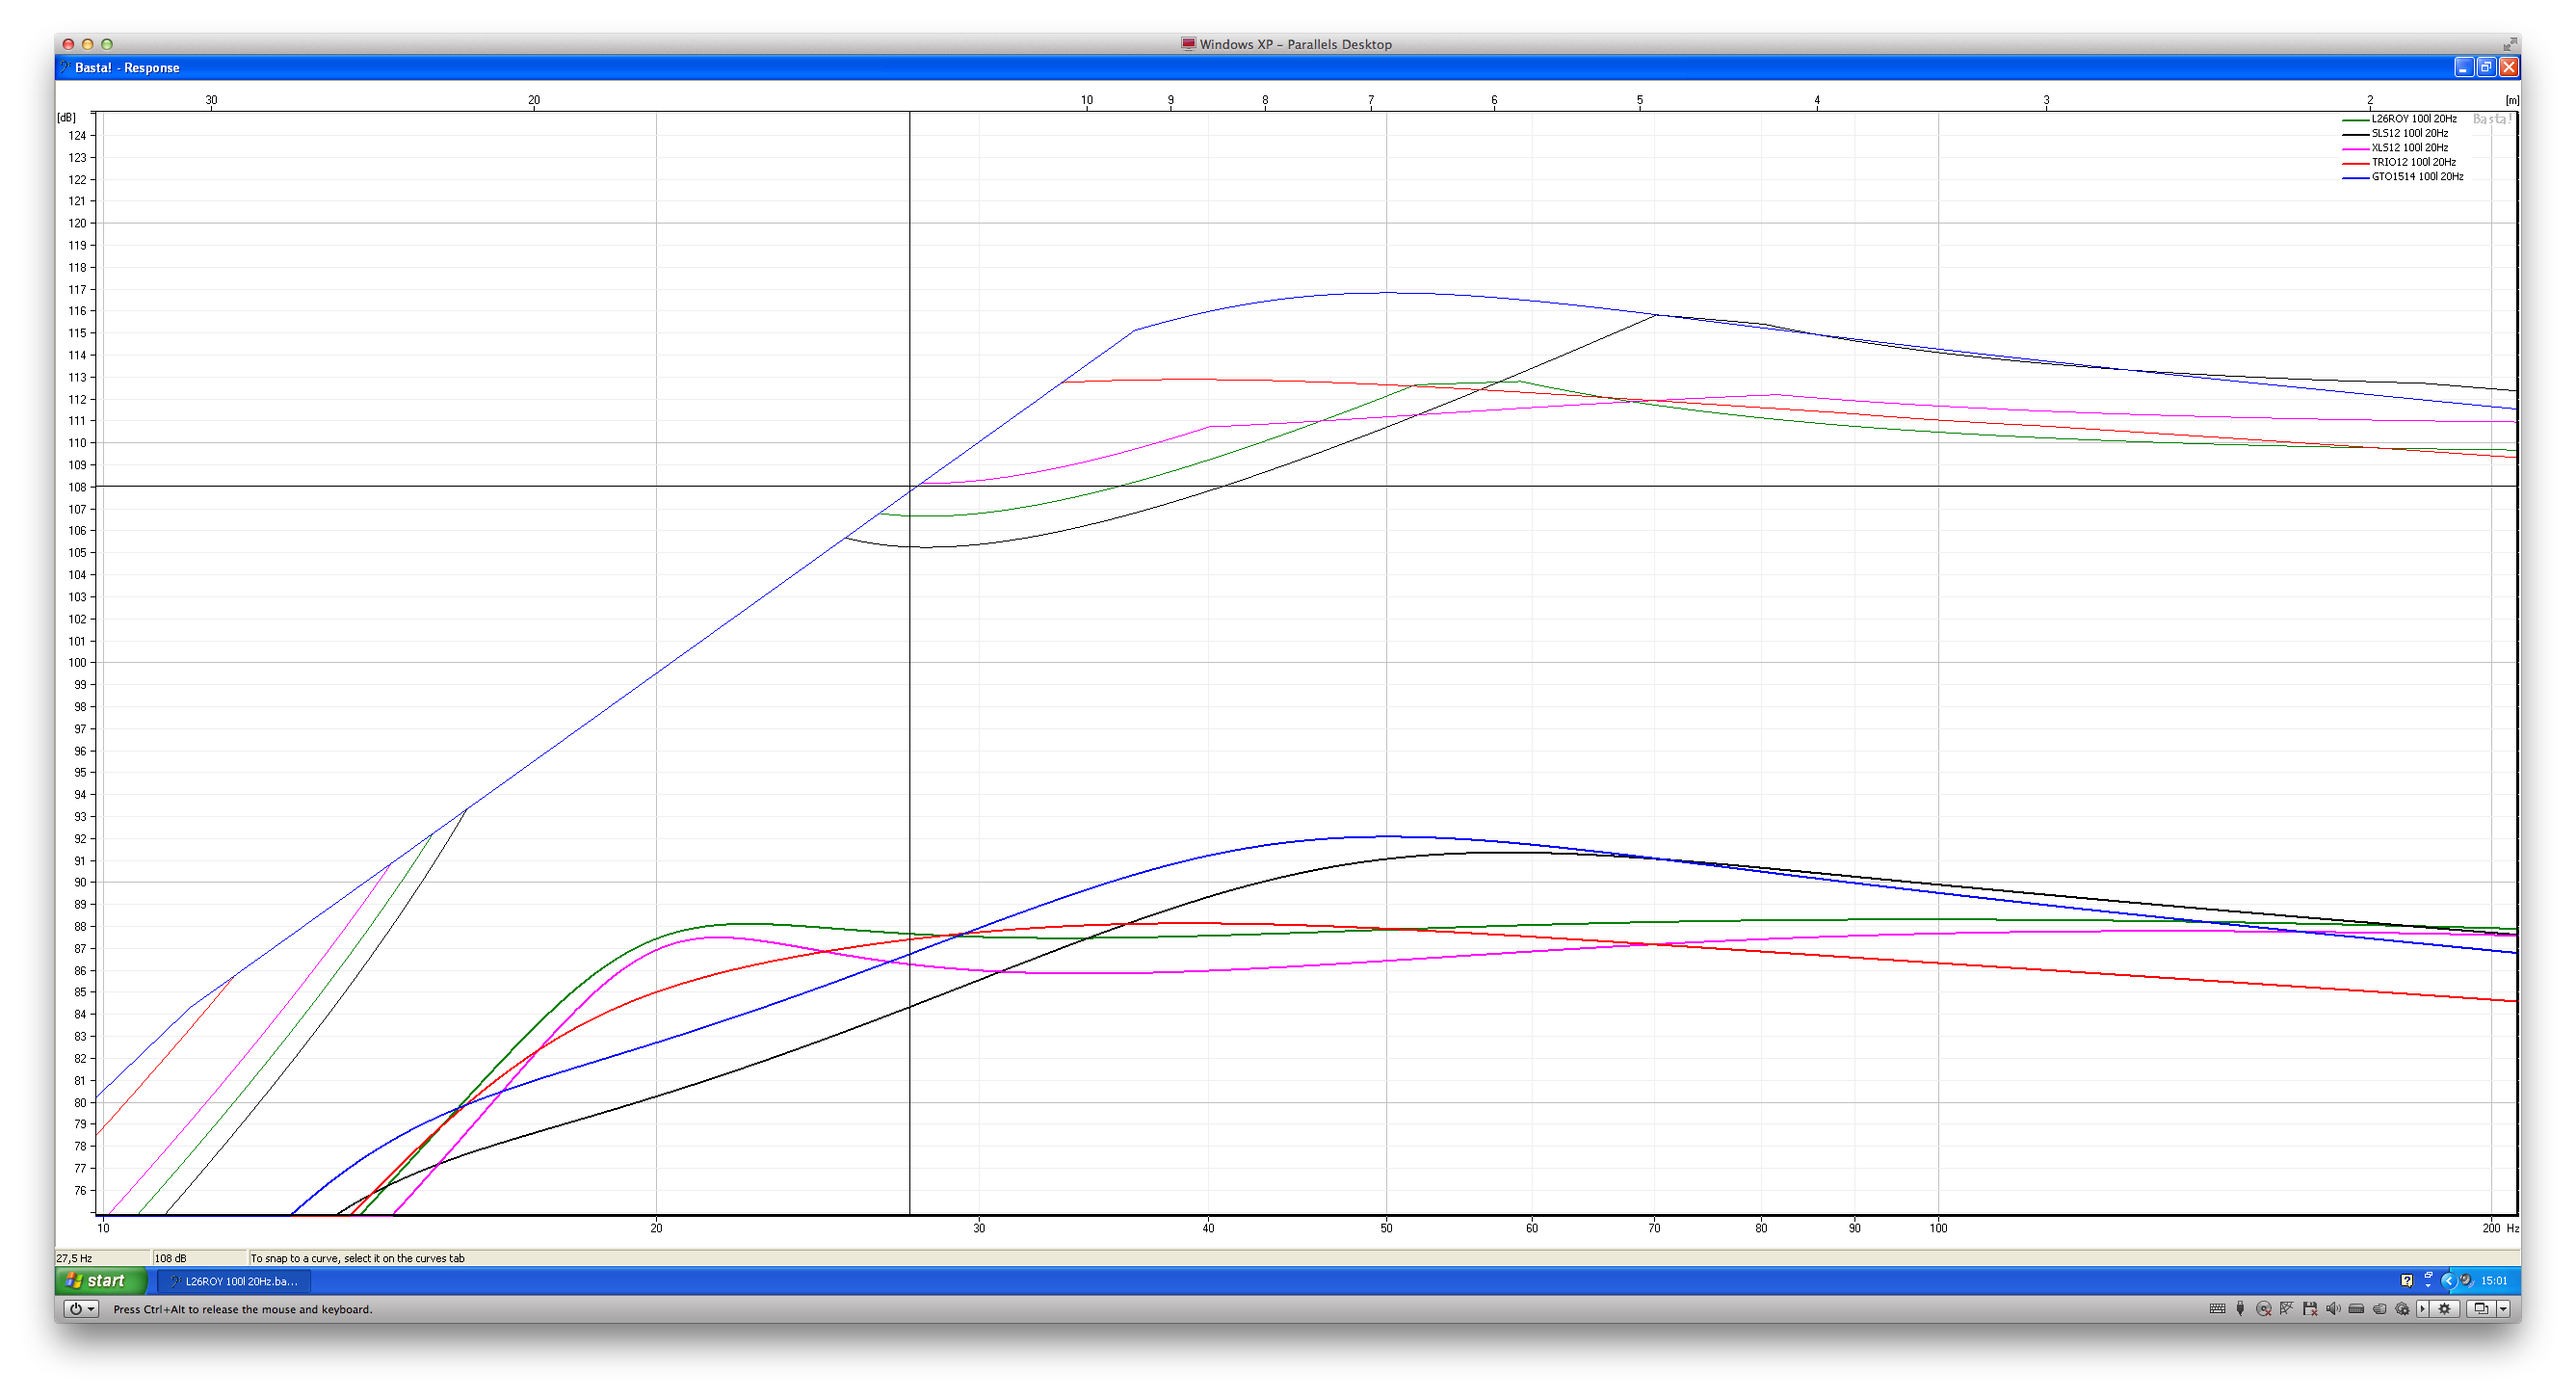
Task: Expand the view mode dropdown arrow
Action: (2503, 1308)
